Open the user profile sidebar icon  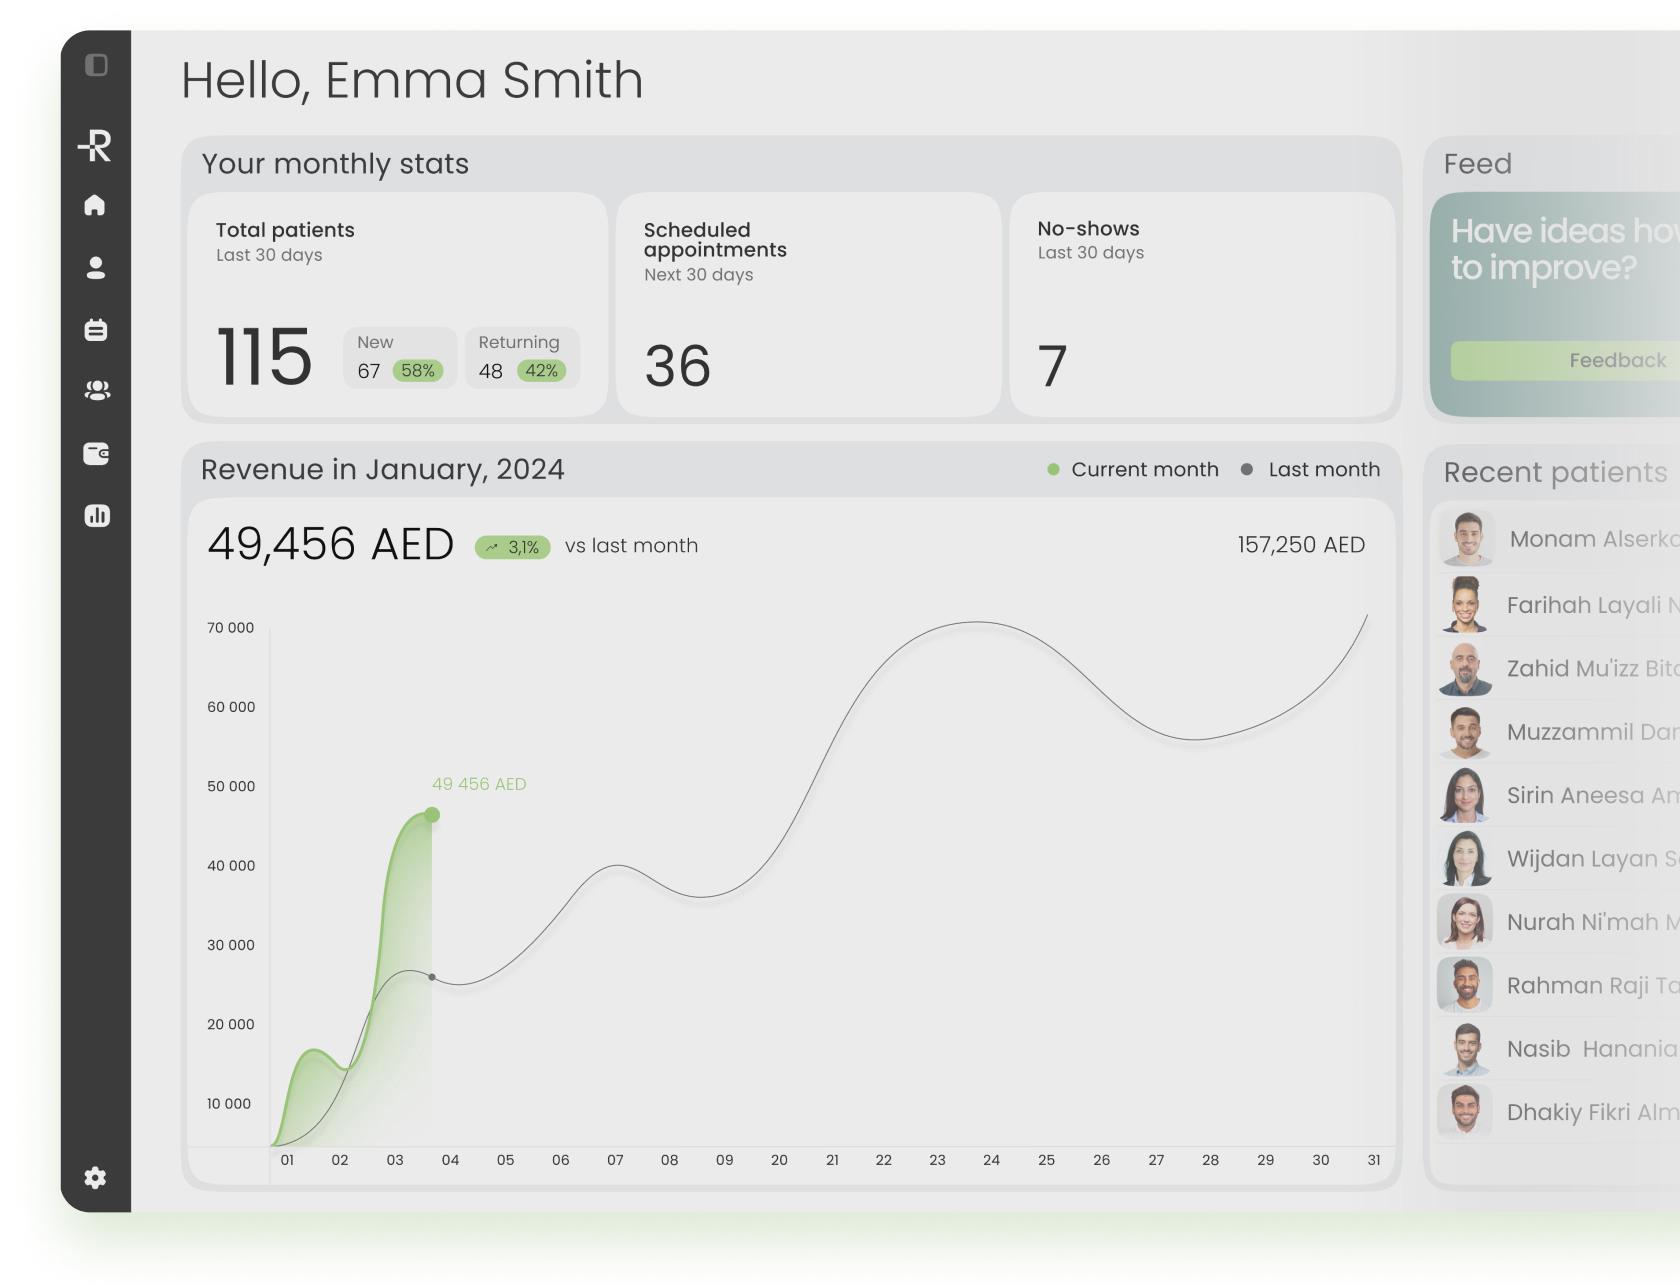click(x=96, y=268)
